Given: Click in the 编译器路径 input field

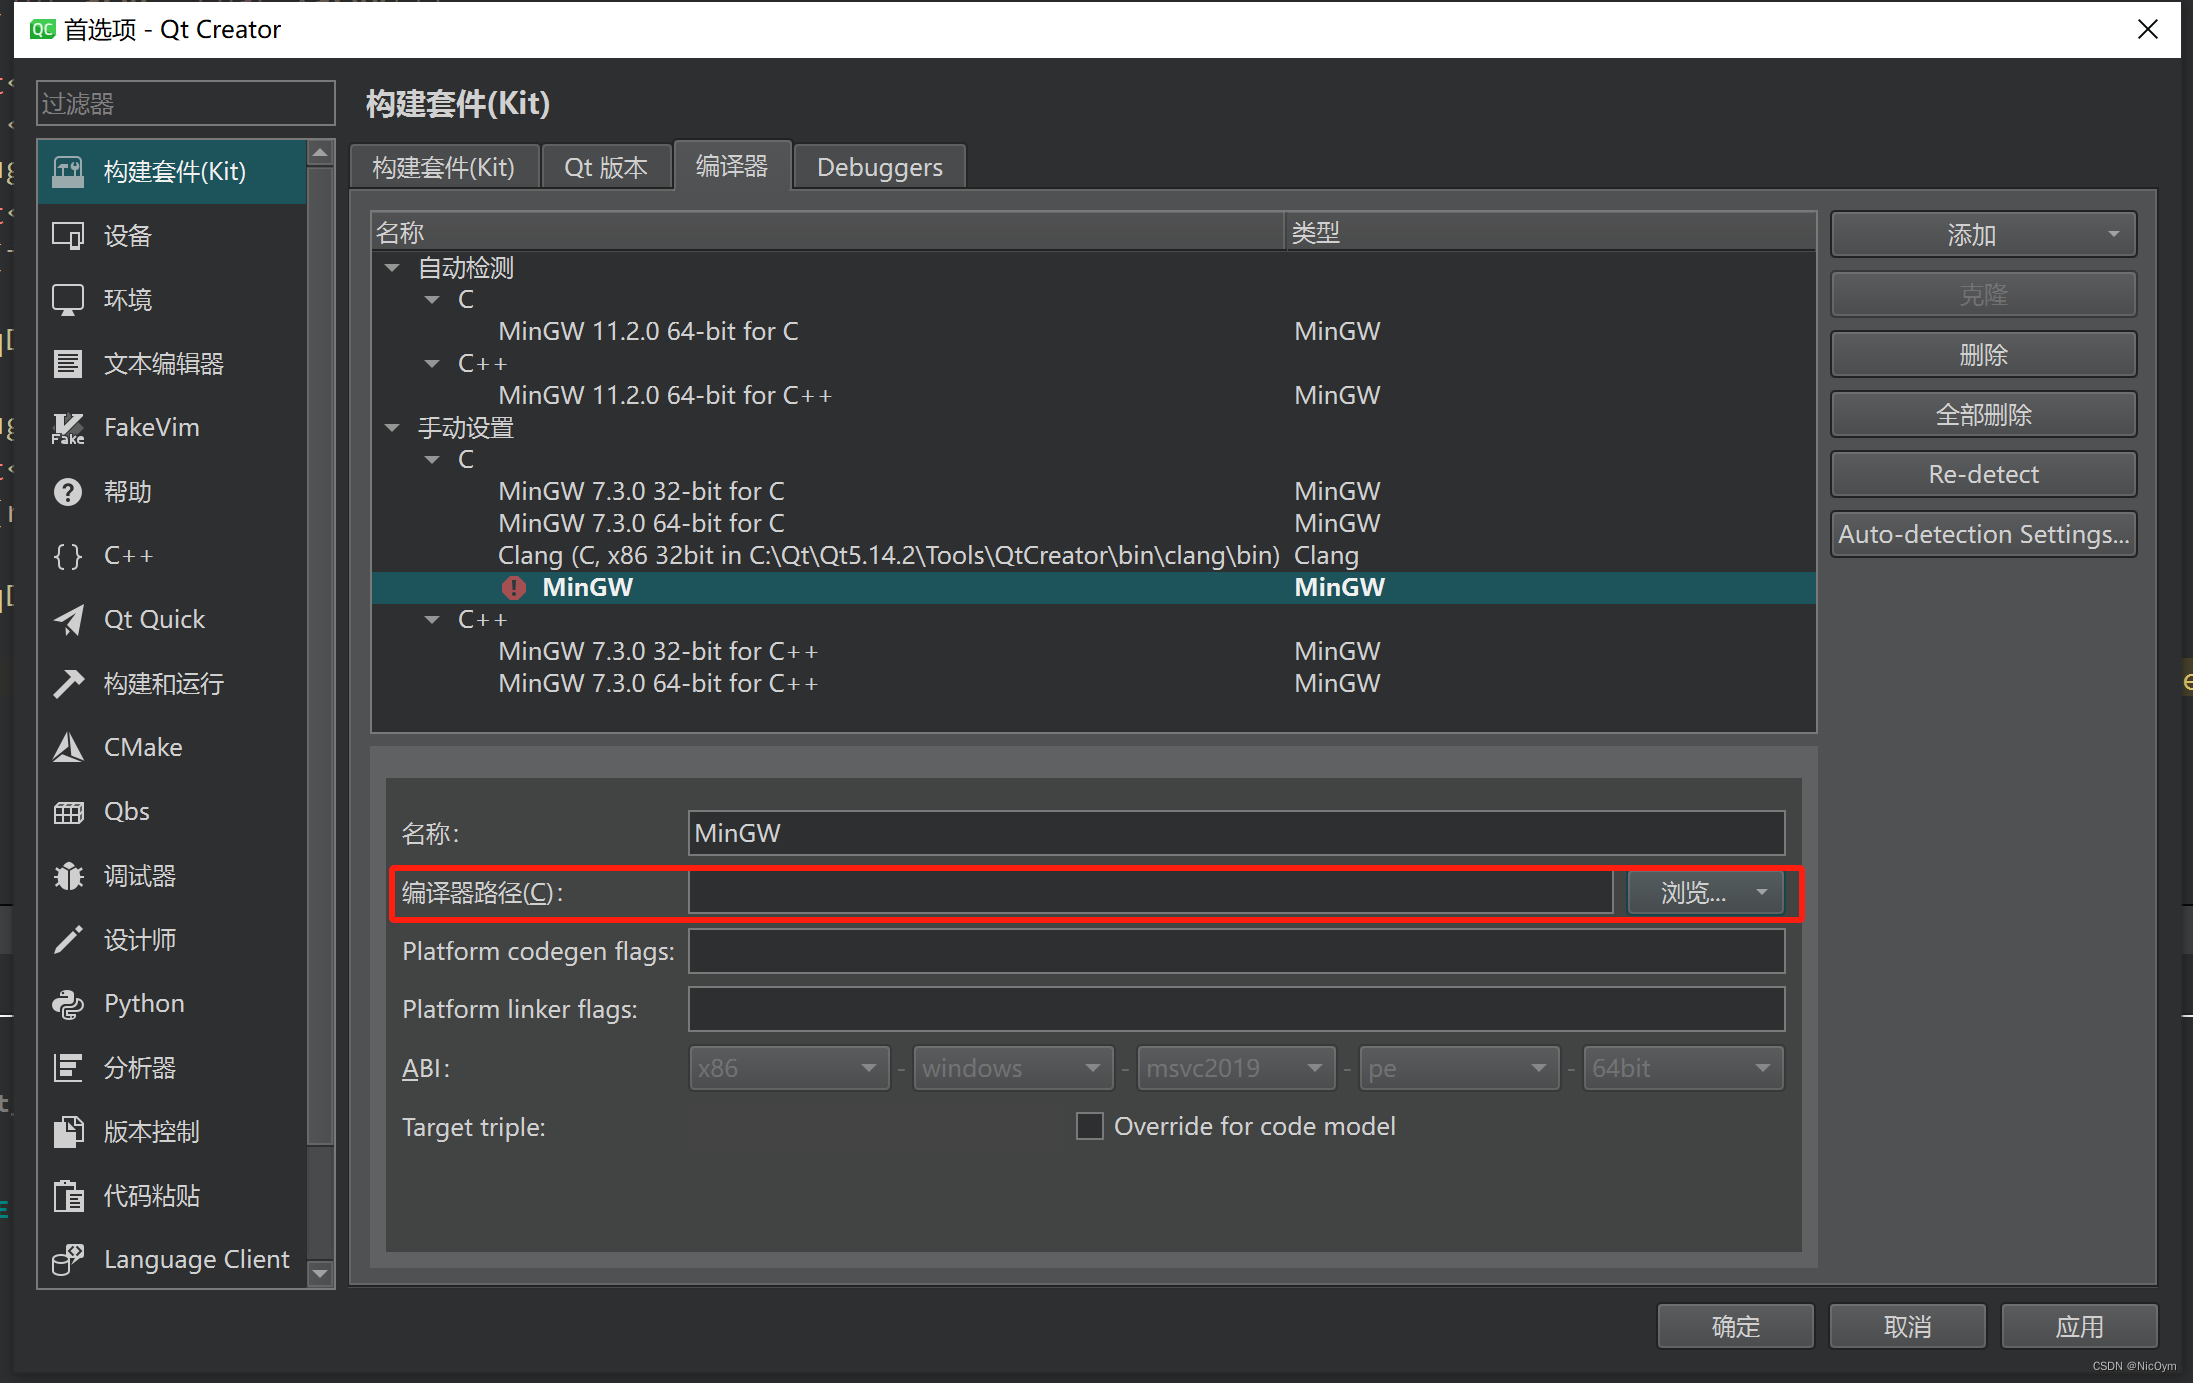Looking at the screenshot, I should [1150, 892].
